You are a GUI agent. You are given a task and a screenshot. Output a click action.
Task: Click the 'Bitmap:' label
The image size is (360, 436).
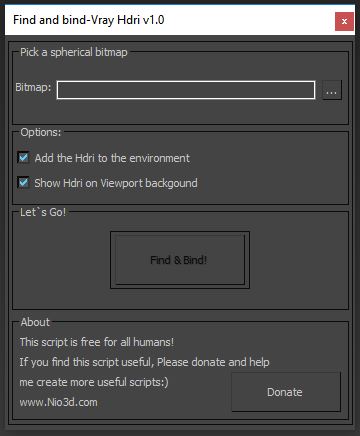click(33, 87)
